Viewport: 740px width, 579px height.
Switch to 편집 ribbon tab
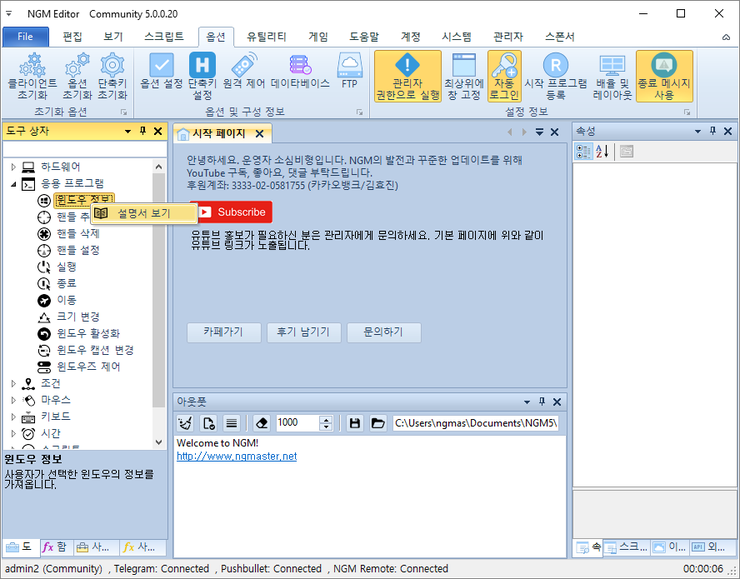73,37
